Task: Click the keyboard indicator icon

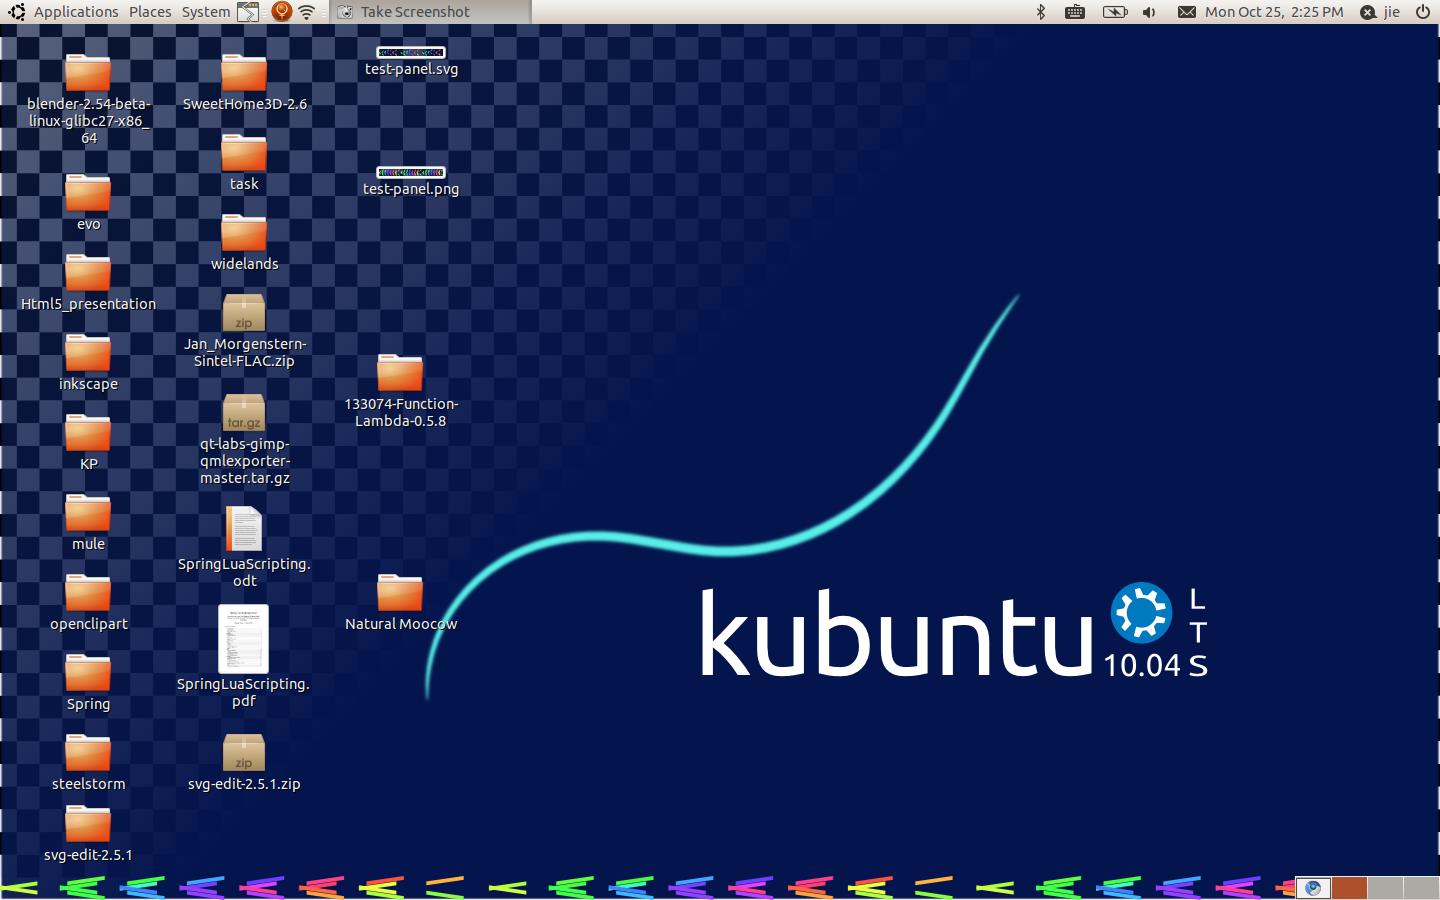Action: point(1075,12)
